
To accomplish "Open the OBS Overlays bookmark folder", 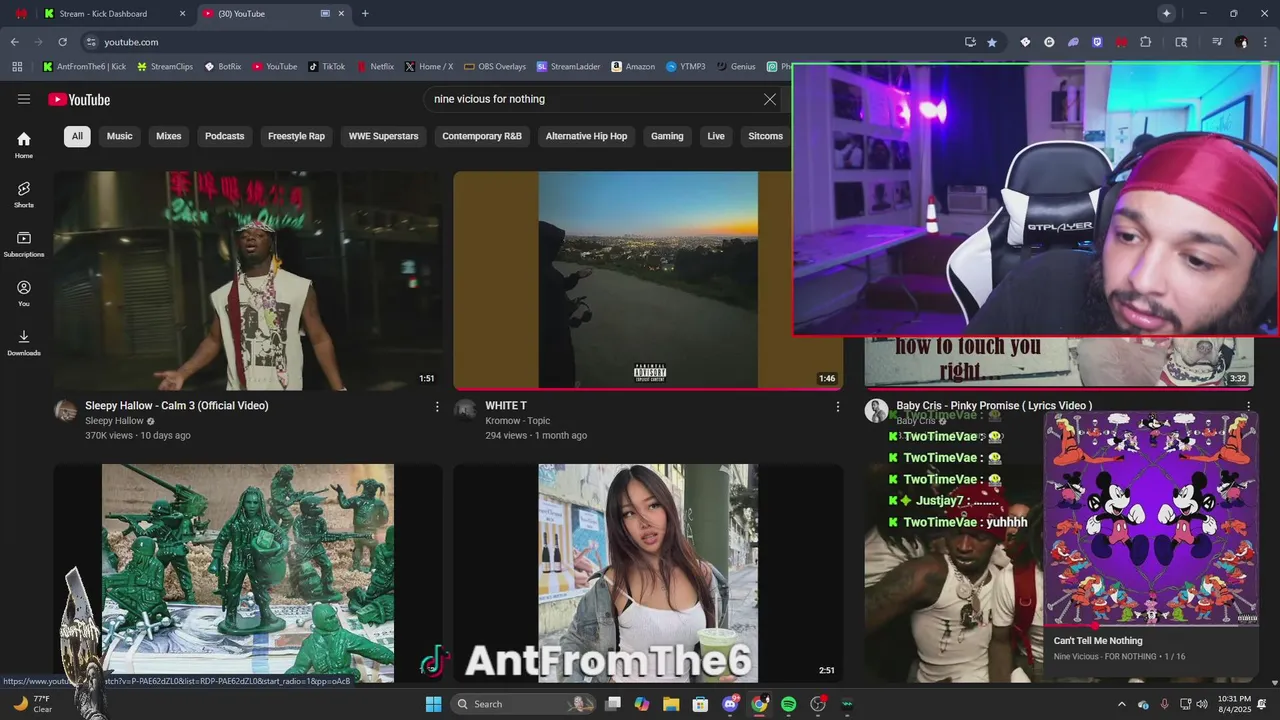I will (495, 67).
